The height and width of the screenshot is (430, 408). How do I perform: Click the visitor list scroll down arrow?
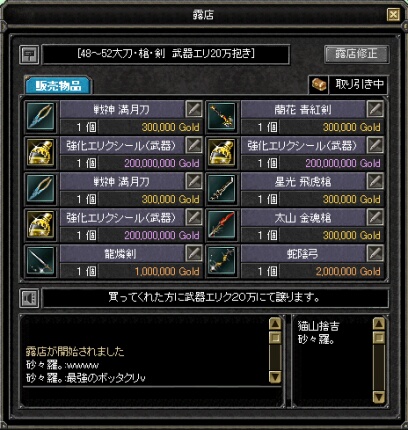coord(379,397)
